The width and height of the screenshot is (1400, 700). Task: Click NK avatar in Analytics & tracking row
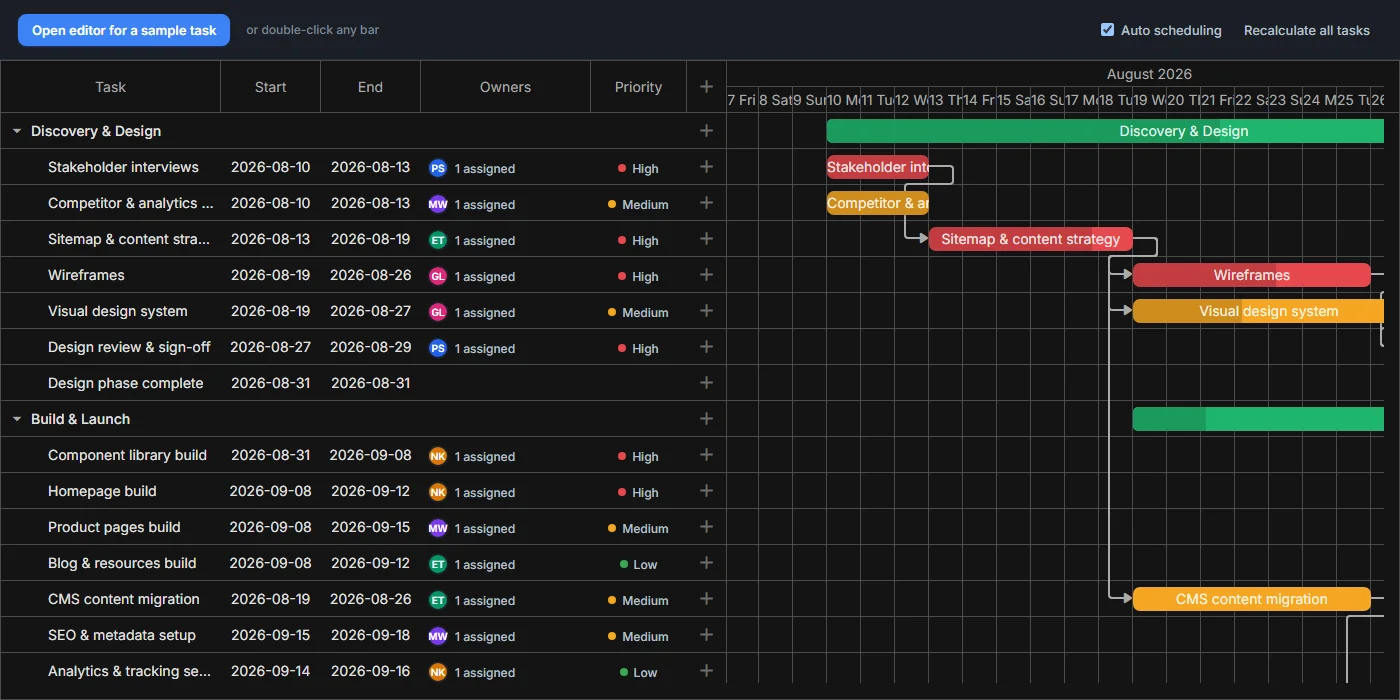click(438, 672)
